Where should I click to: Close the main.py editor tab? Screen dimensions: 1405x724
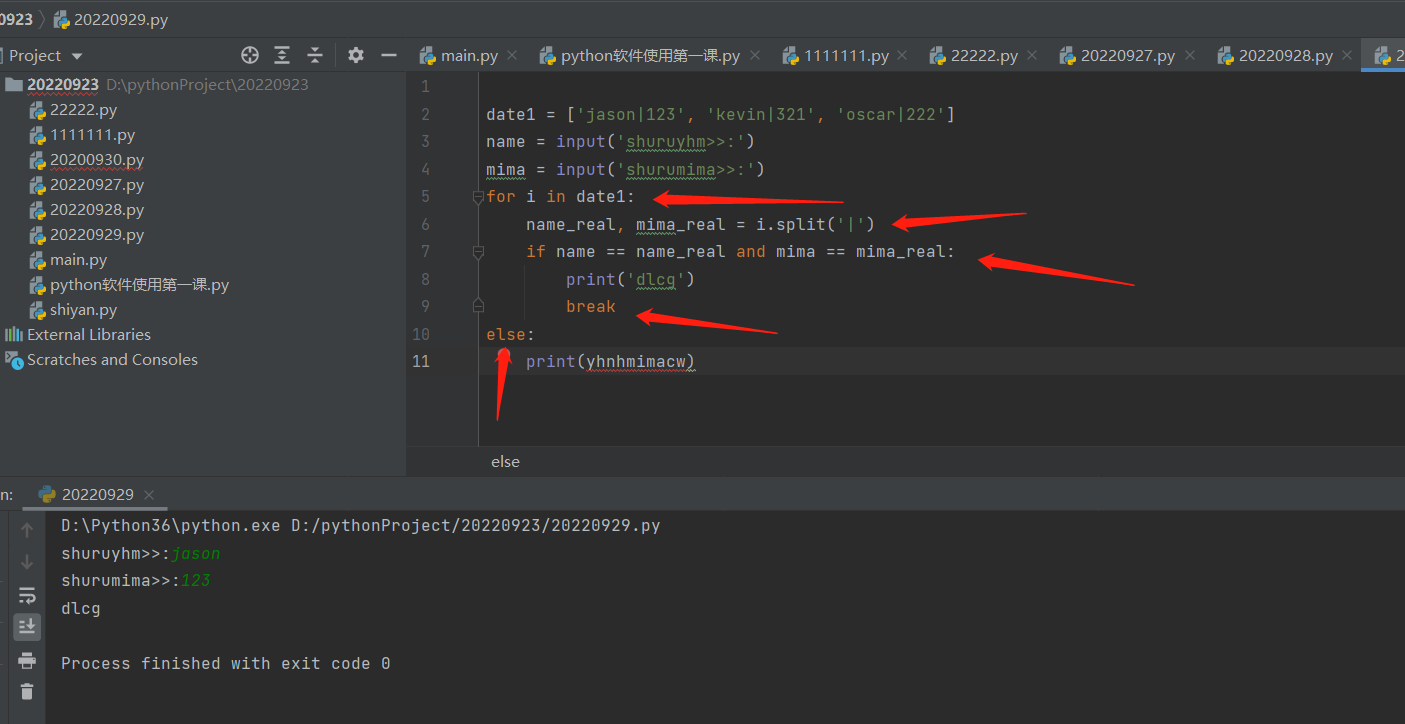coord(512,56)
